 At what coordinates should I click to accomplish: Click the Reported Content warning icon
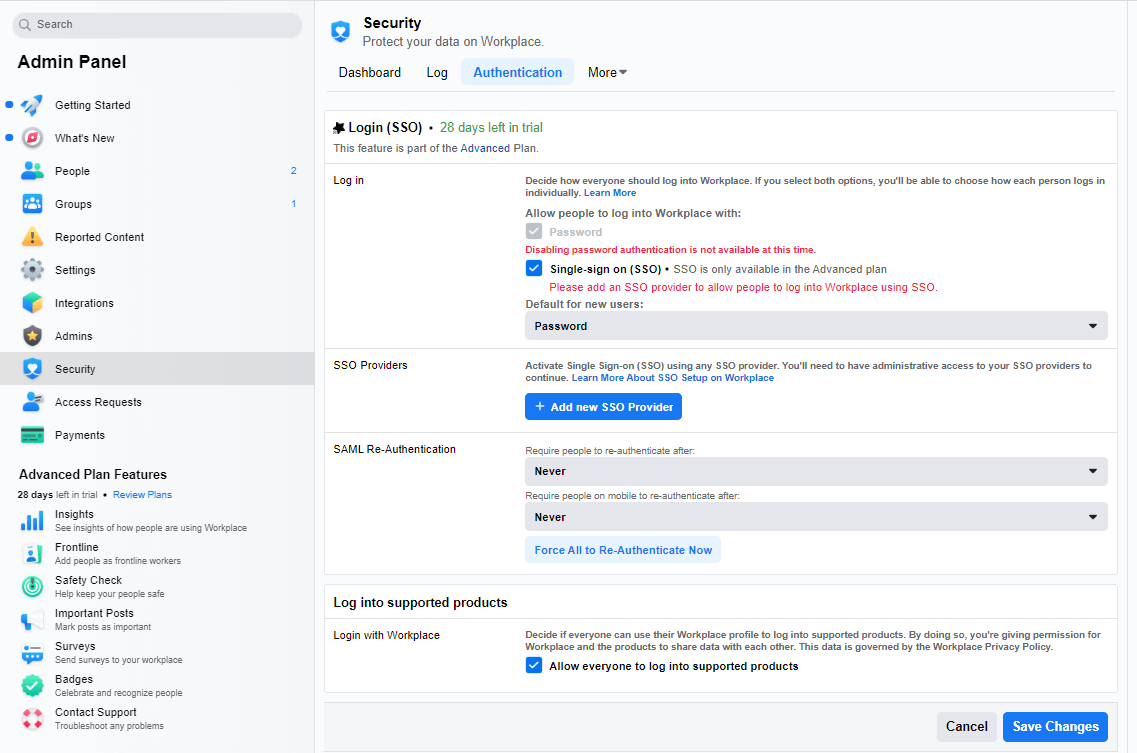(32, 237)
